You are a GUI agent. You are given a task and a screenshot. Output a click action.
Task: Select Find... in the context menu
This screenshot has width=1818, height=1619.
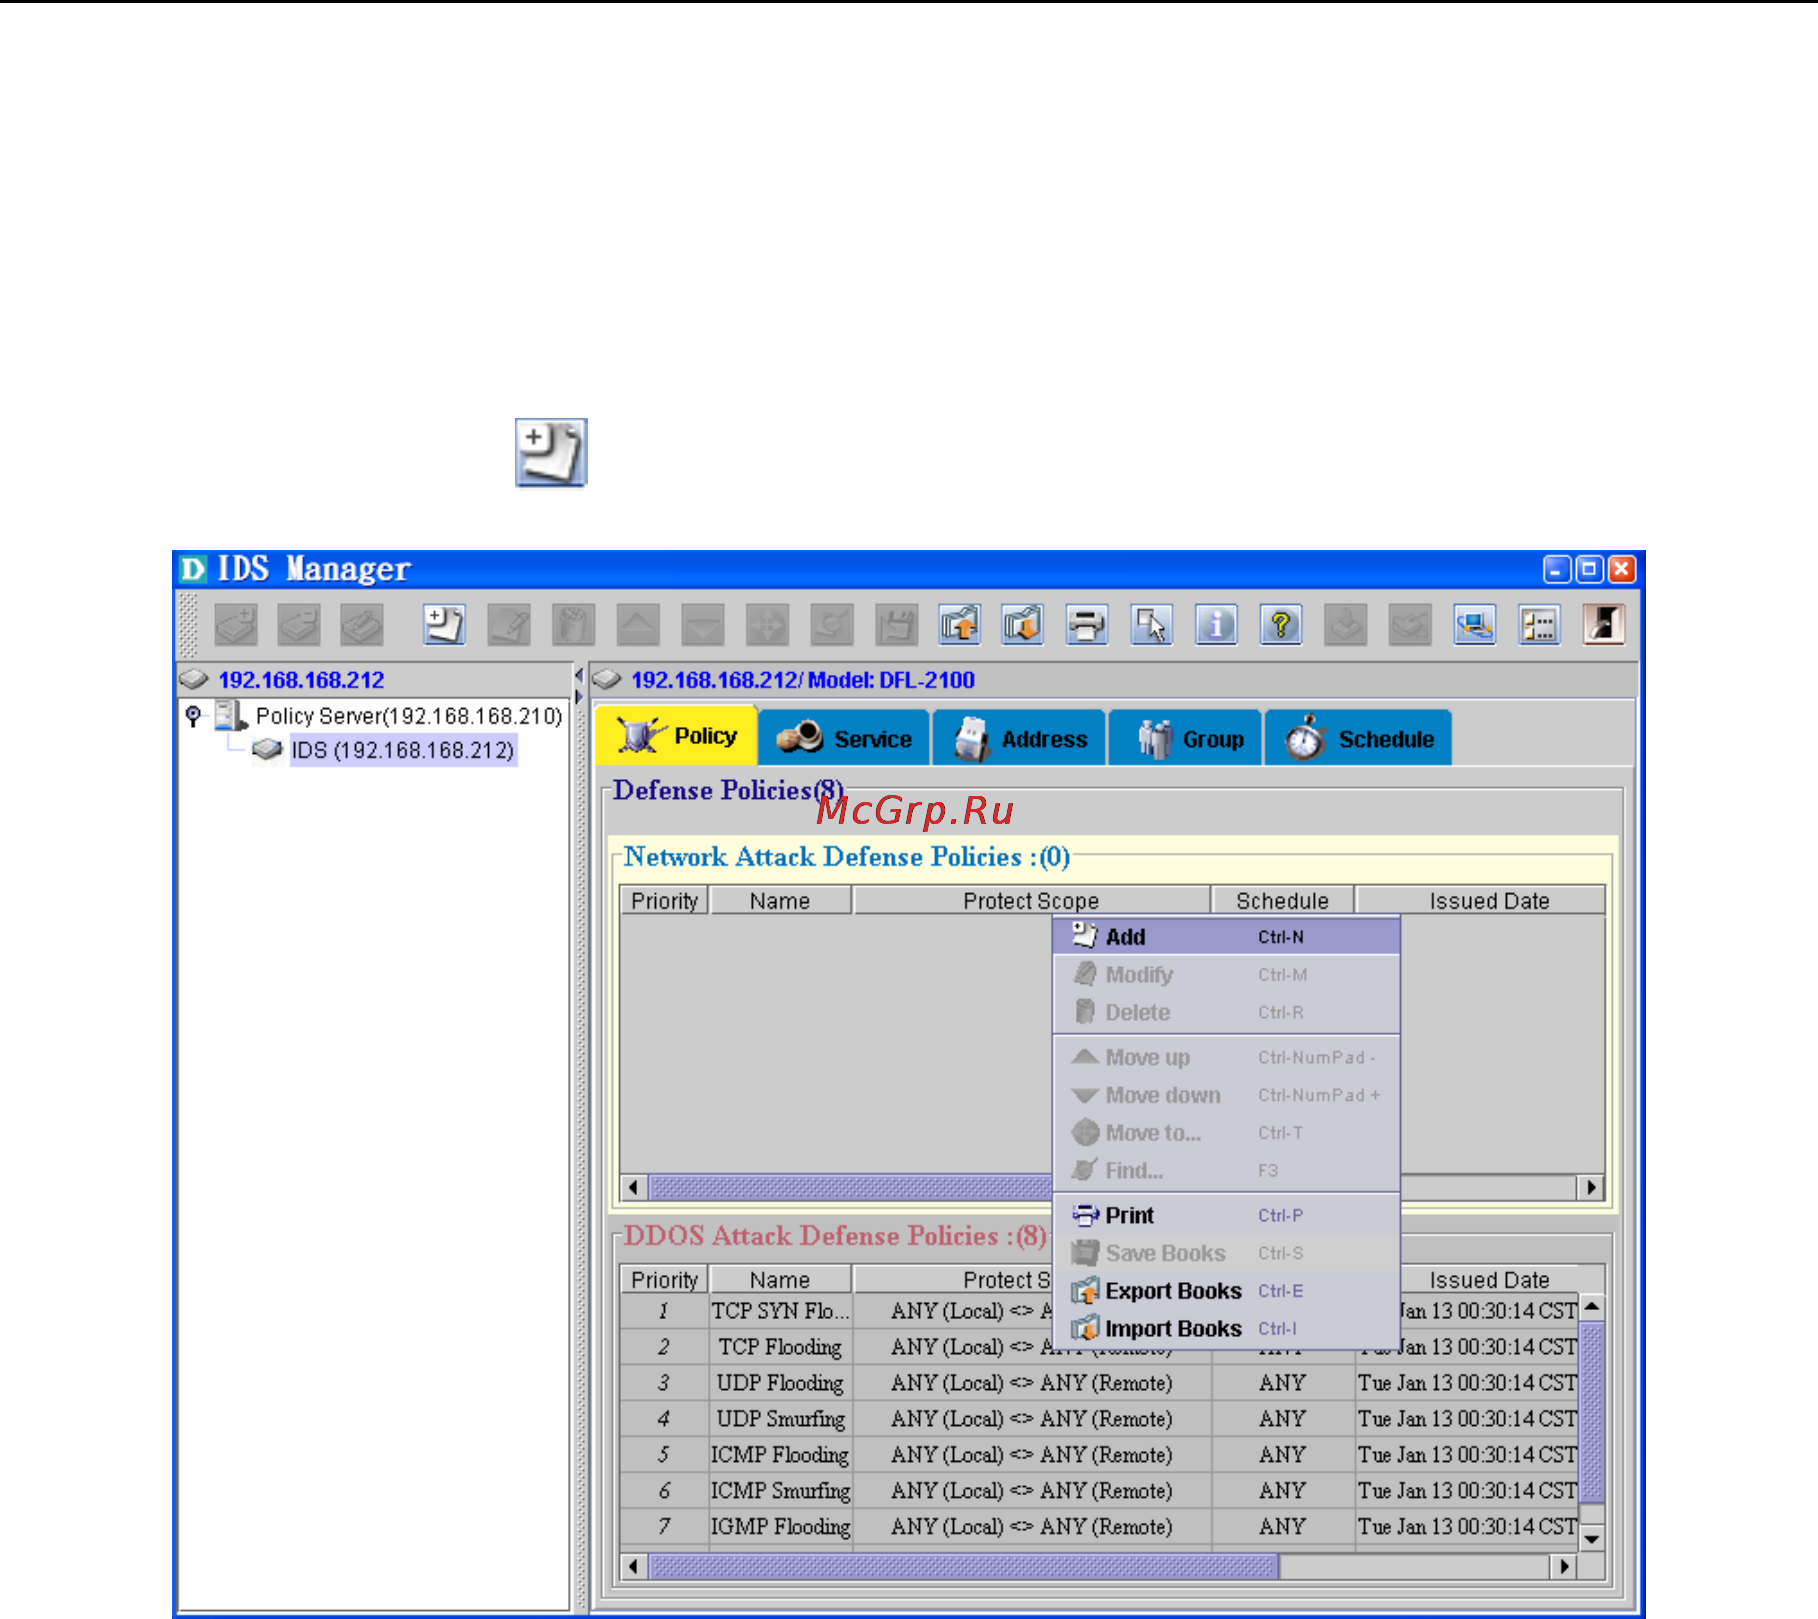tap(1226, 1171)
